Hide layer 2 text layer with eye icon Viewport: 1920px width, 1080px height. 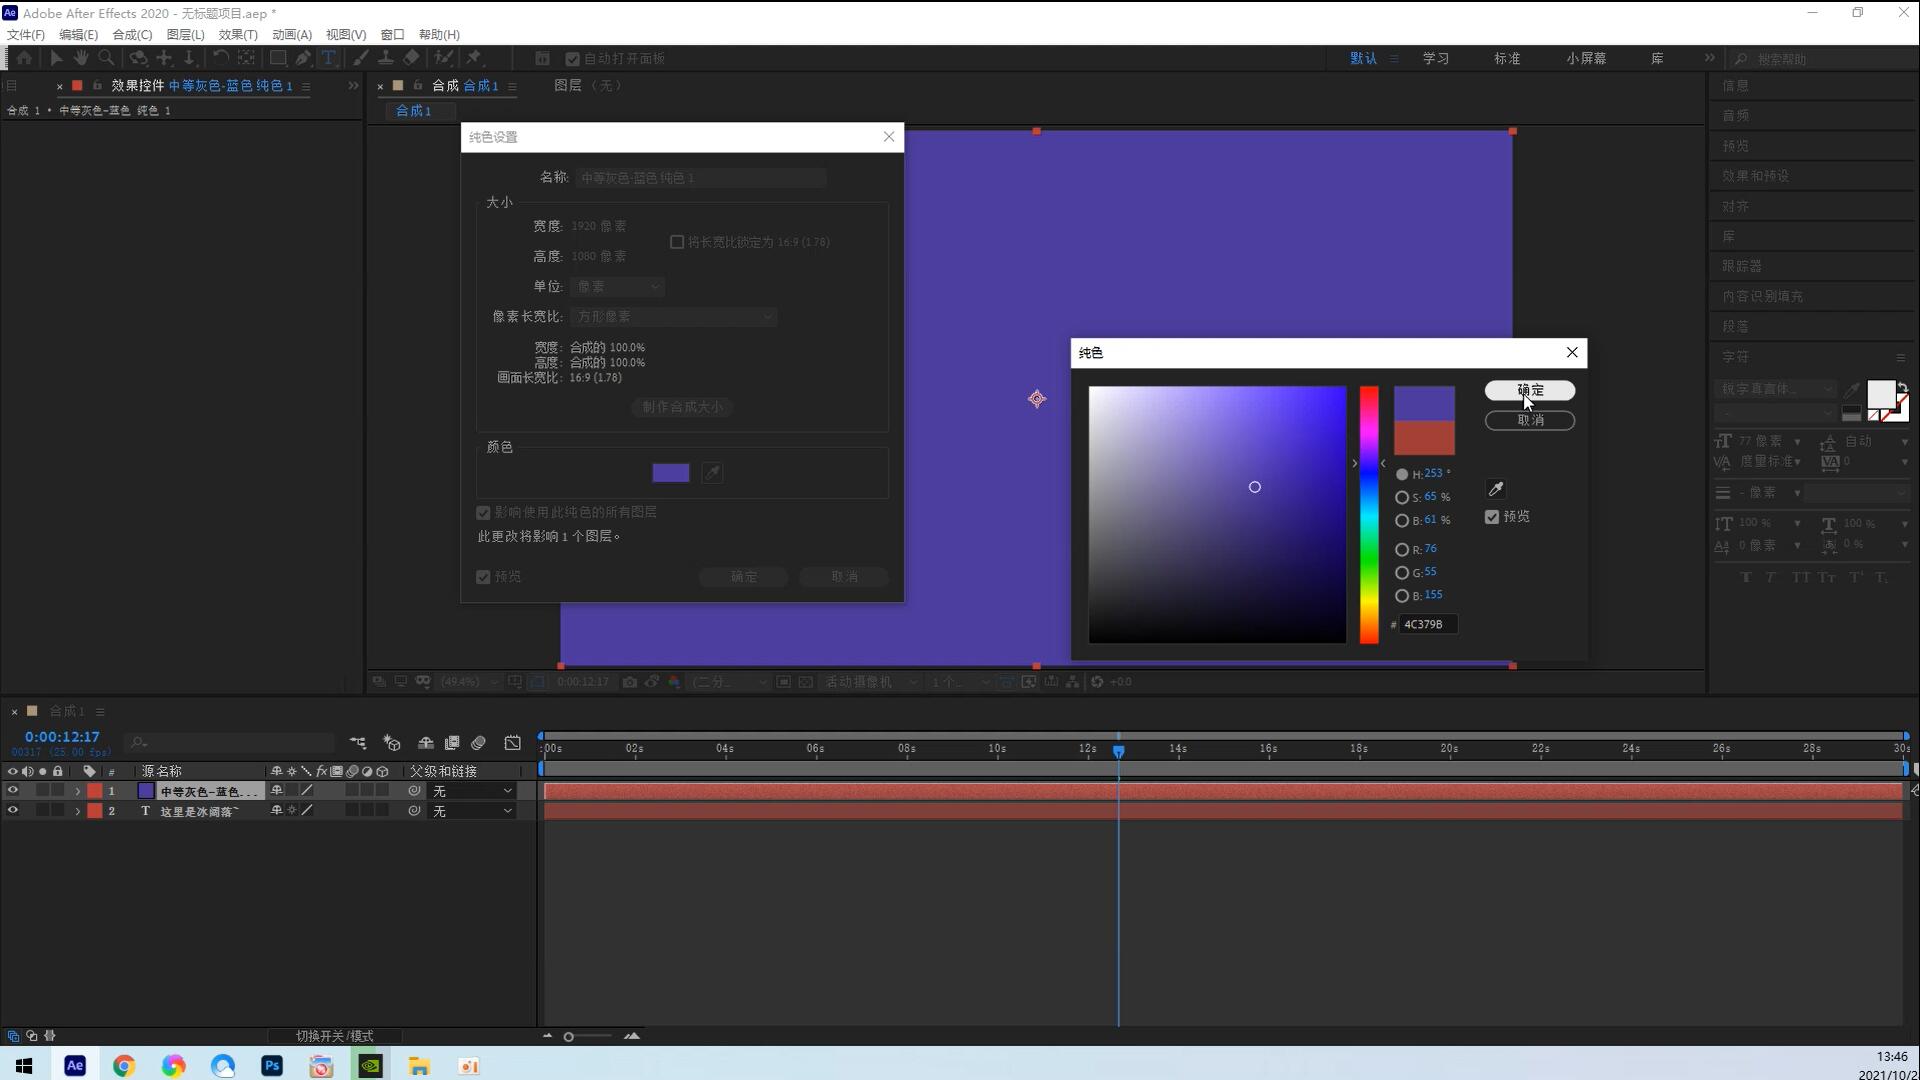coord(13,811)
